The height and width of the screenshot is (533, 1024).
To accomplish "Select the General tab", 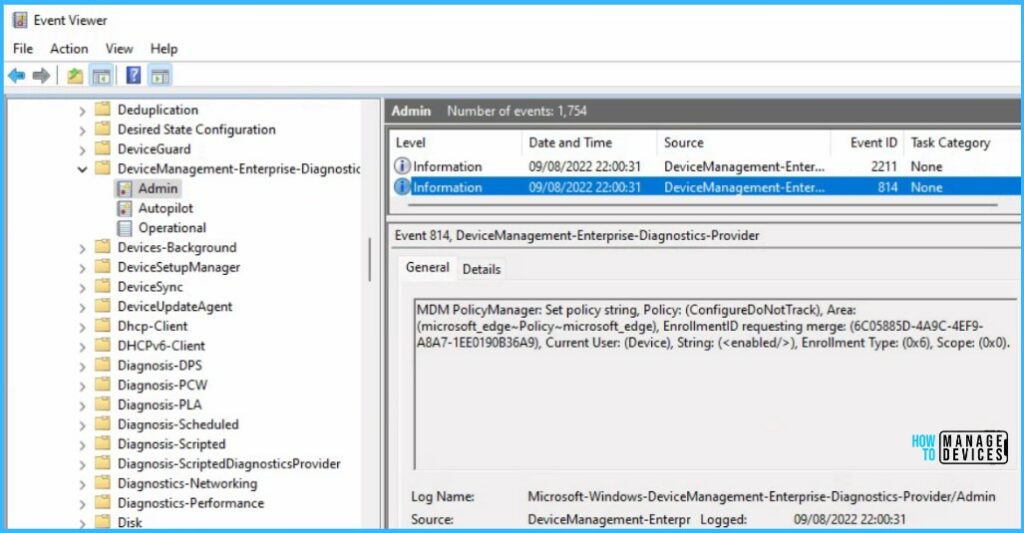I will (x=427, y=268).
